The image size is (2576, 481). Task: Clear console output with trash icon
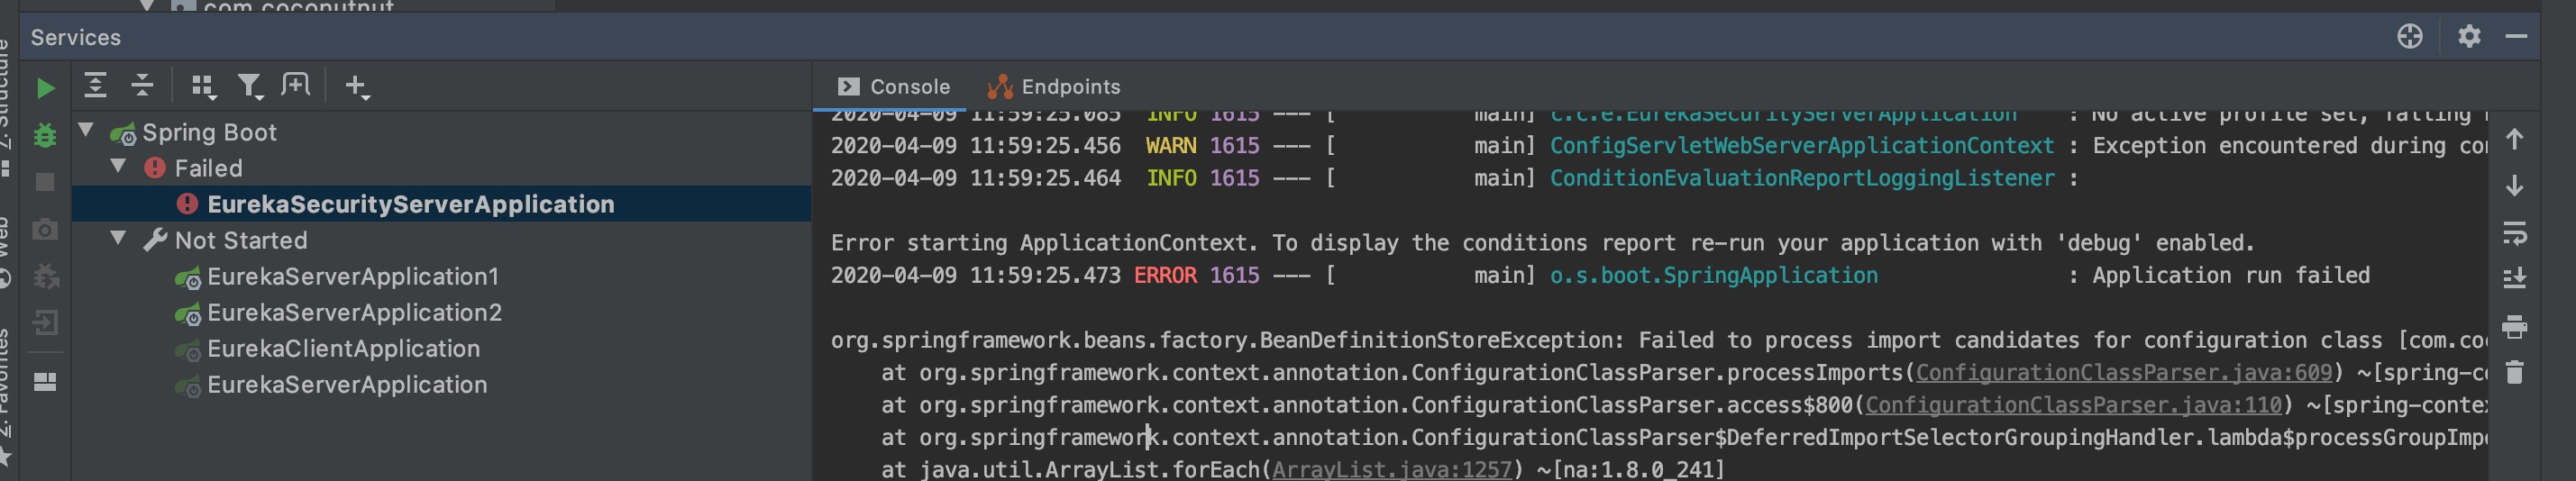[2514, 373]
